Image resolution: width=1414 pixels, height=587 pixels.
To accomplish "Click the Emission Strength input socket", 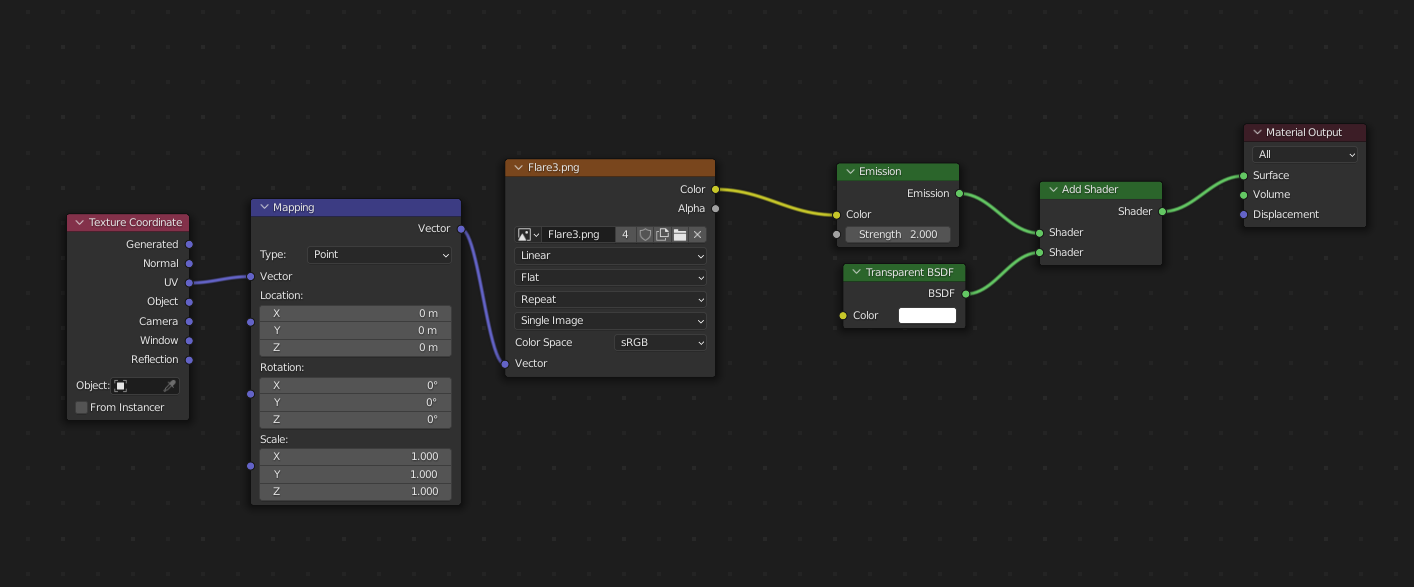I will tap(837, 234).
